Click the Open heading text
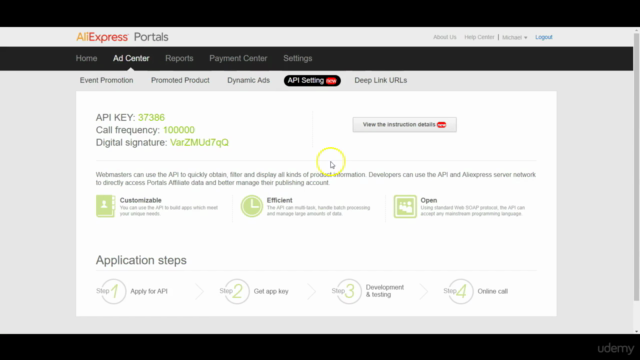This screenshot has width=640, height=360. click(429, 200)
